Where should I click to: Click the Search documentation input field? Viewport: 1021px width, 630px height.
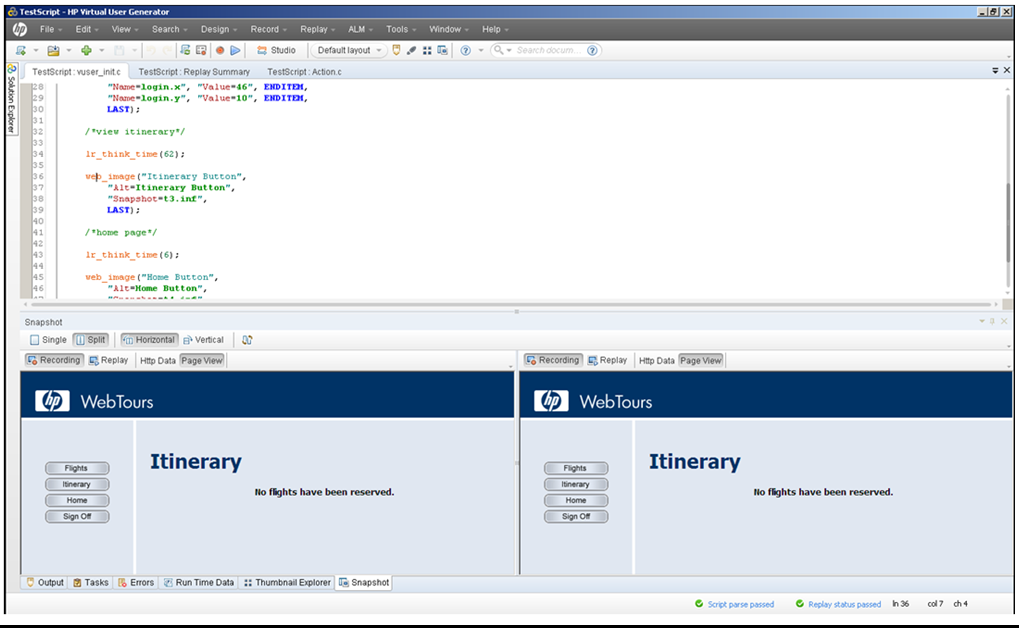coord(548,50)
